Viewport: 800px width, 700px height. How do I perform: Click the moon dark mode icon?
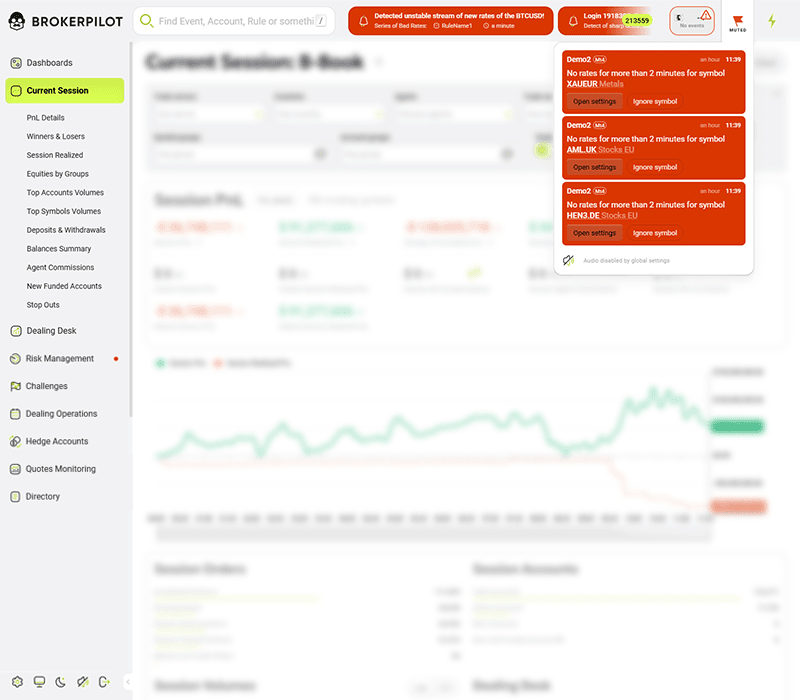click(x=60, y=681)
